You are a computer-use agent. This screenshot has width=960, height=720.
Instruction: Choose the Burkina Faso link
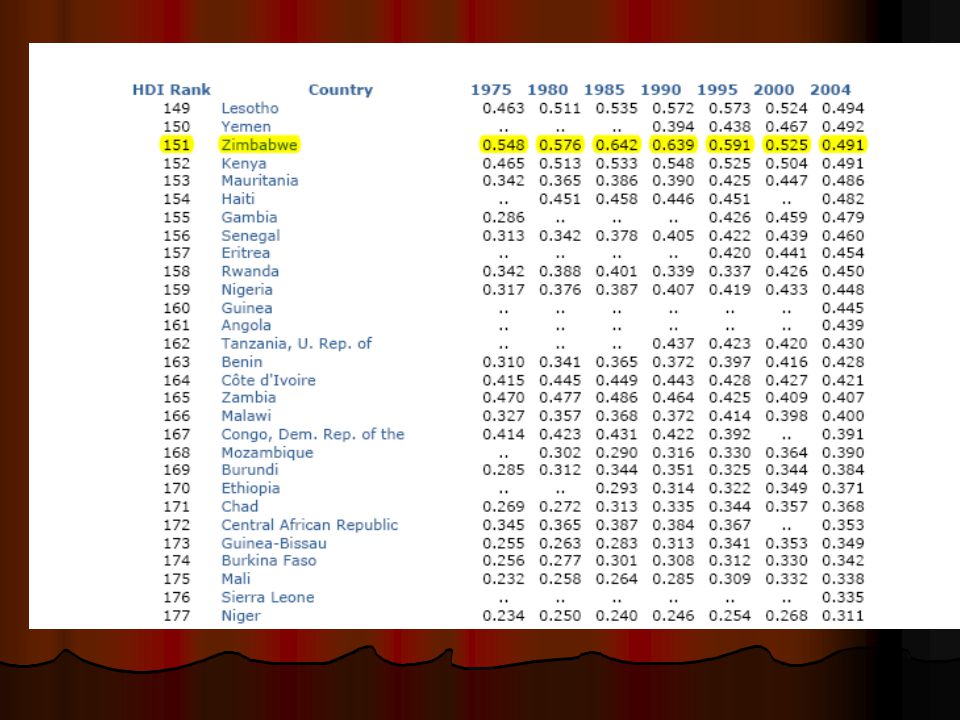[269, 560]
